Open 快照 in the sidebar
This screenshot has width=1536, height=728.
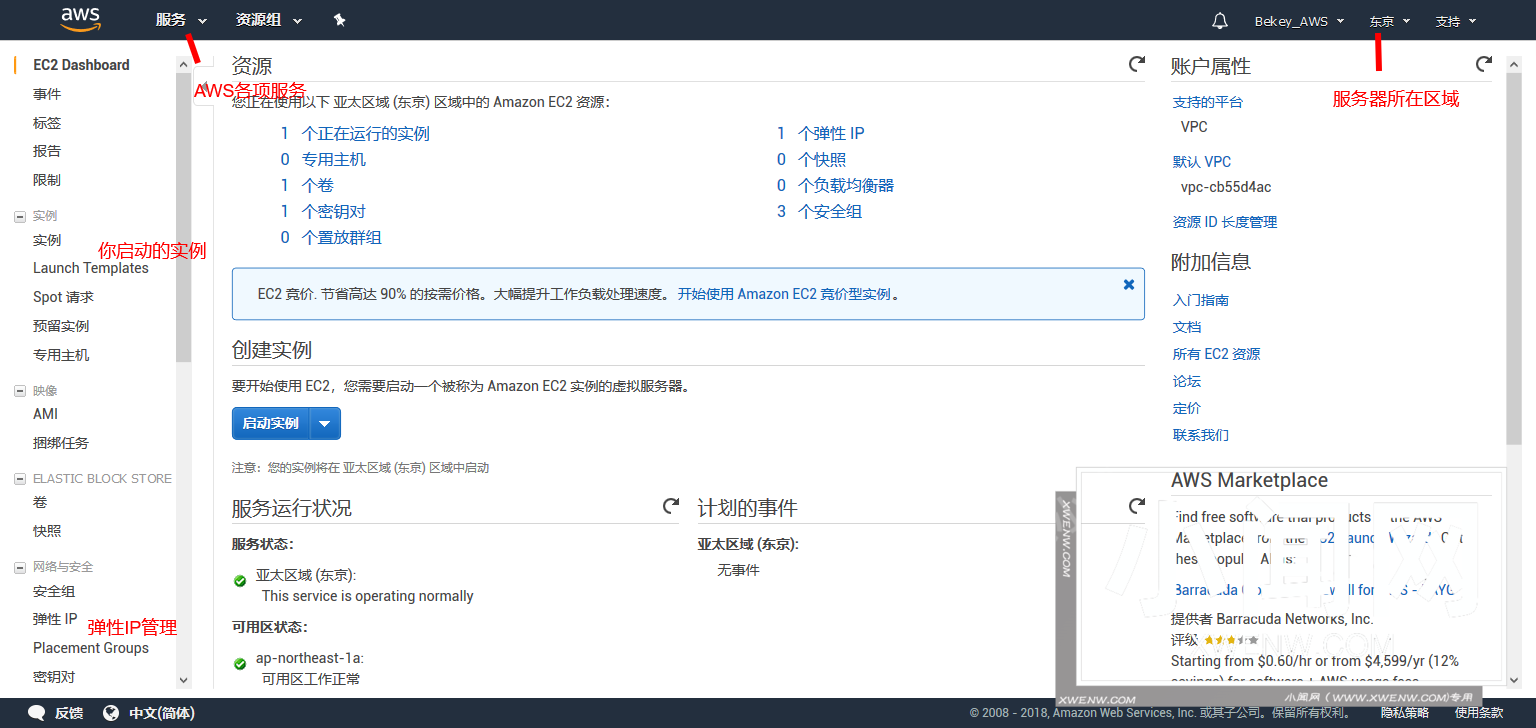[x=47, y=531]
